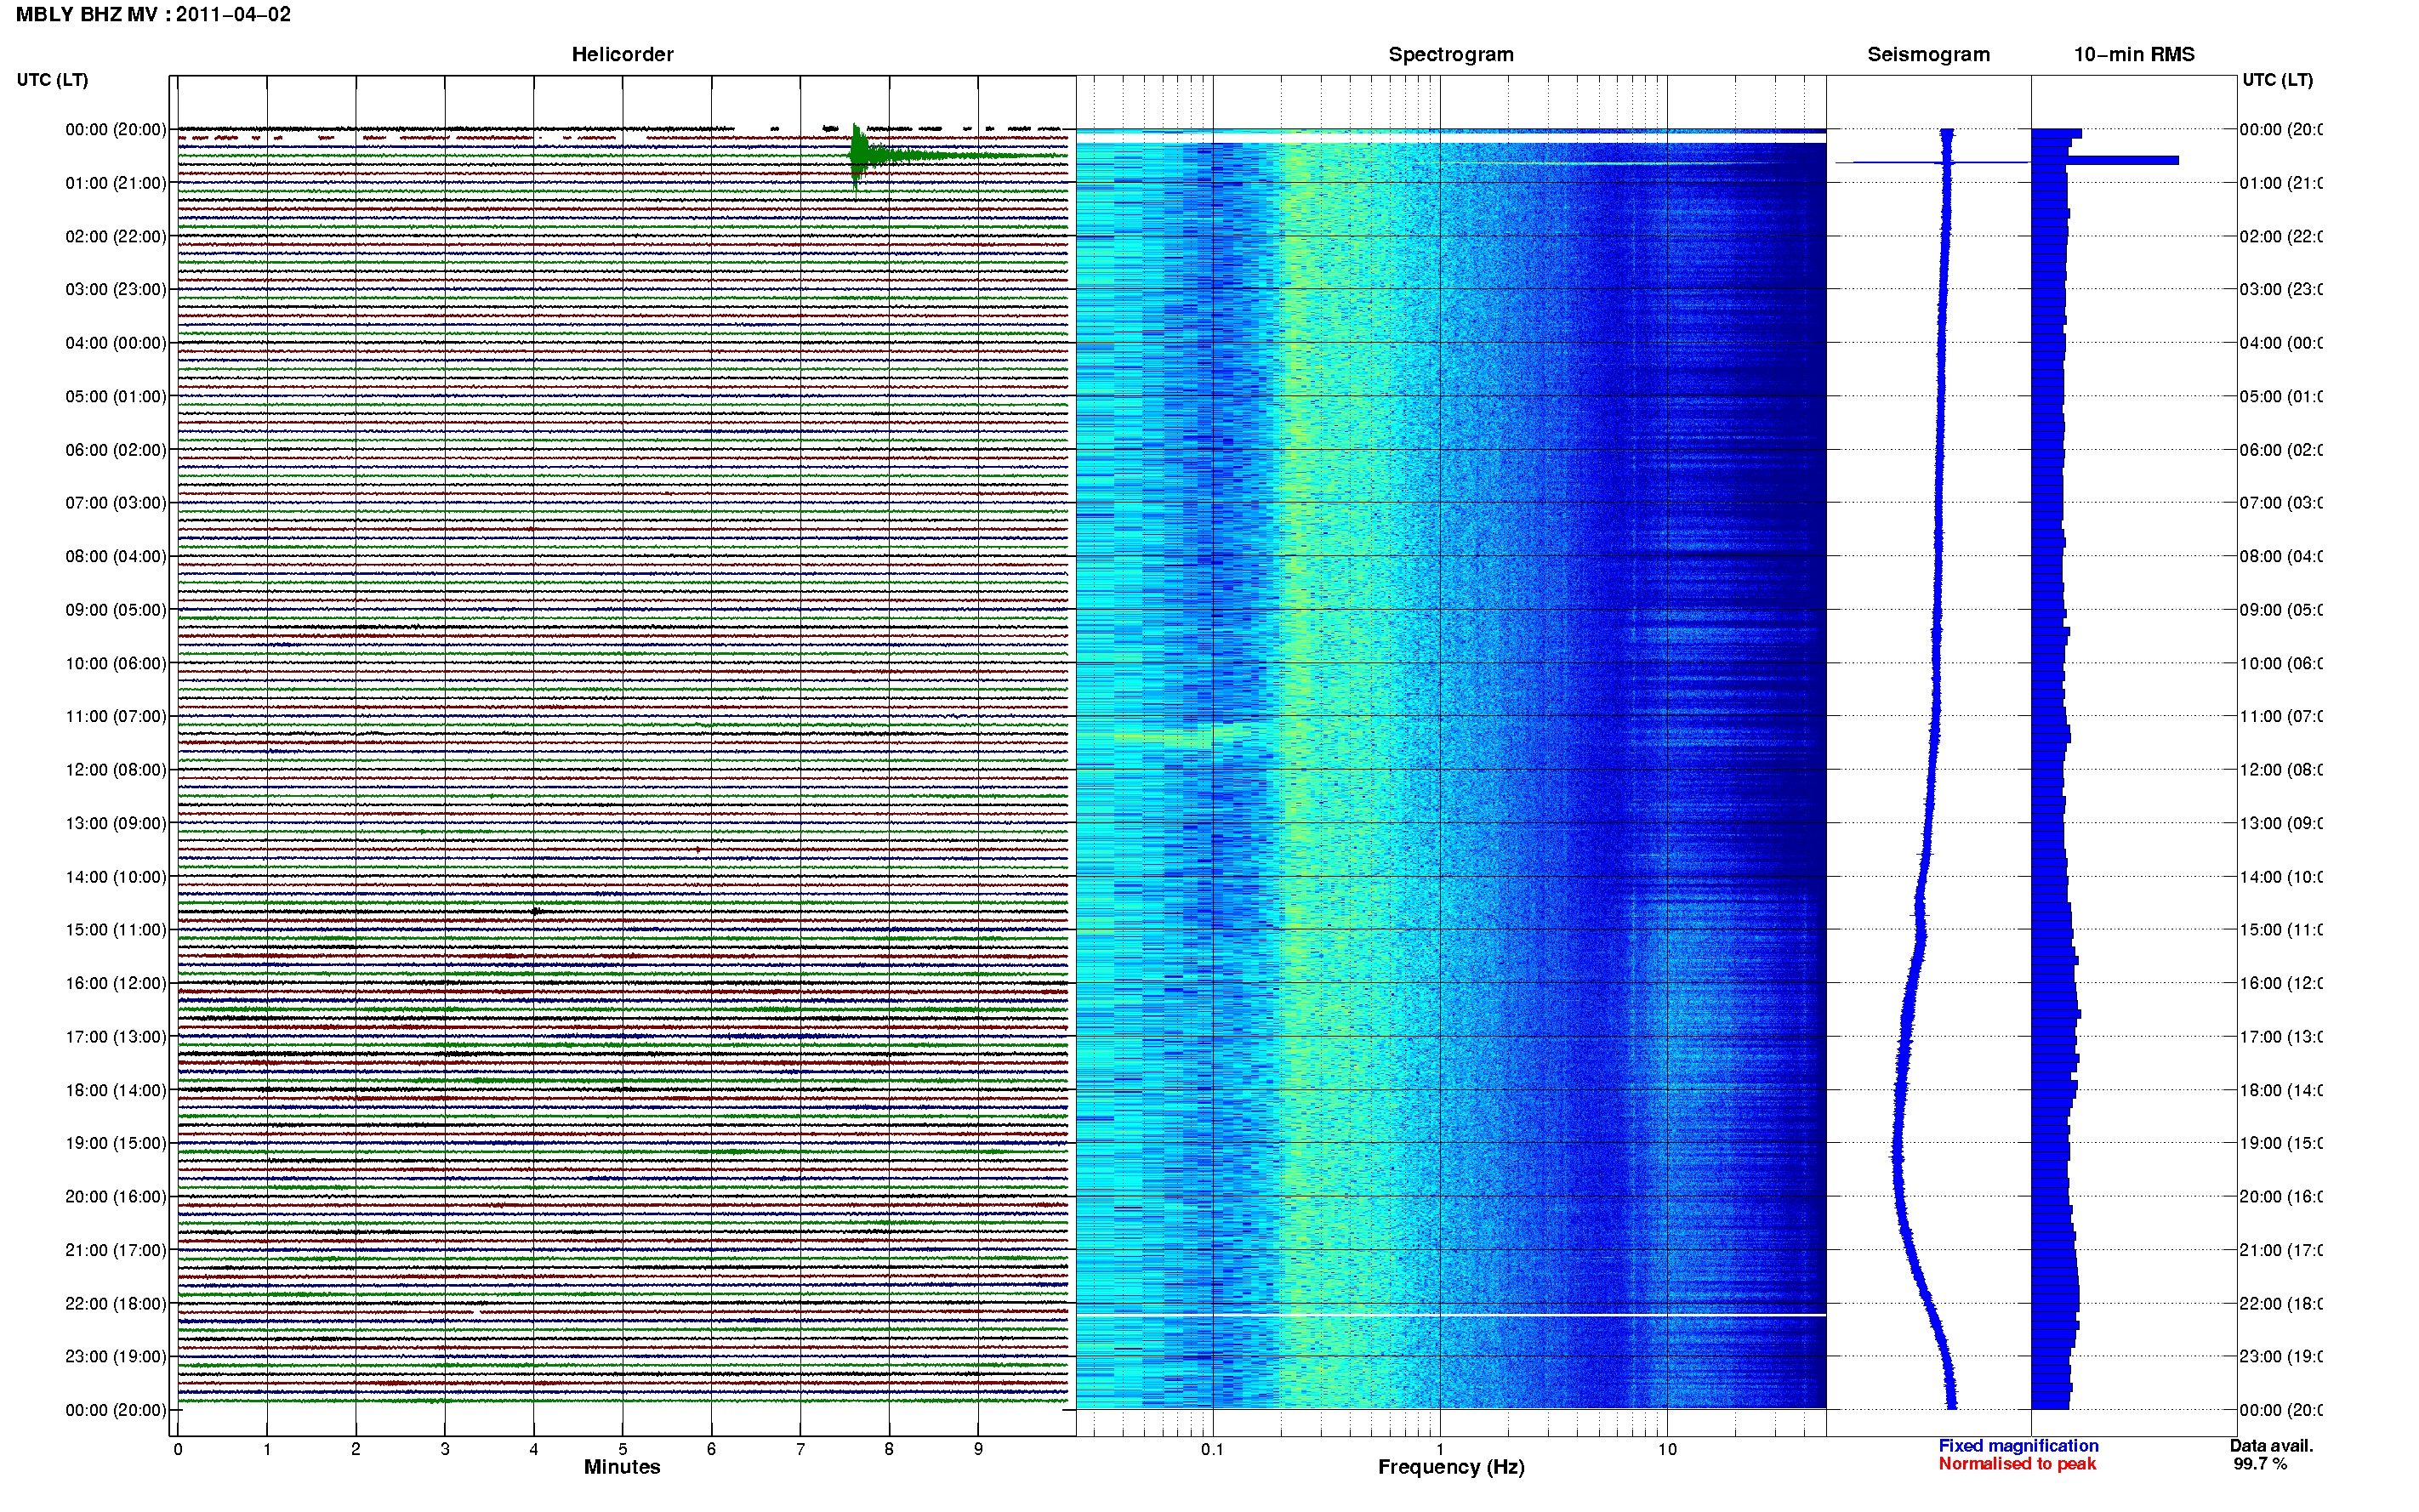Click the '99.7 %' data availability value
This screenshot has width=2419, height=1512.
click(x=2260, y=1464)
